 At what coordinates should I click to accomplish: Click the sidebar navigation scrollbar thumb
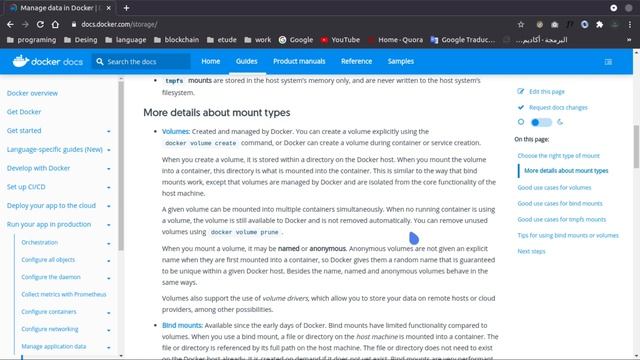click(121, 165)
